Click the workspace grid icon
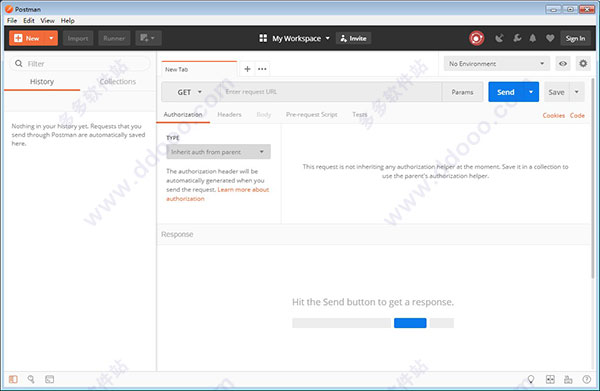Screen dimensions: 600x391 tap(263, 38)
